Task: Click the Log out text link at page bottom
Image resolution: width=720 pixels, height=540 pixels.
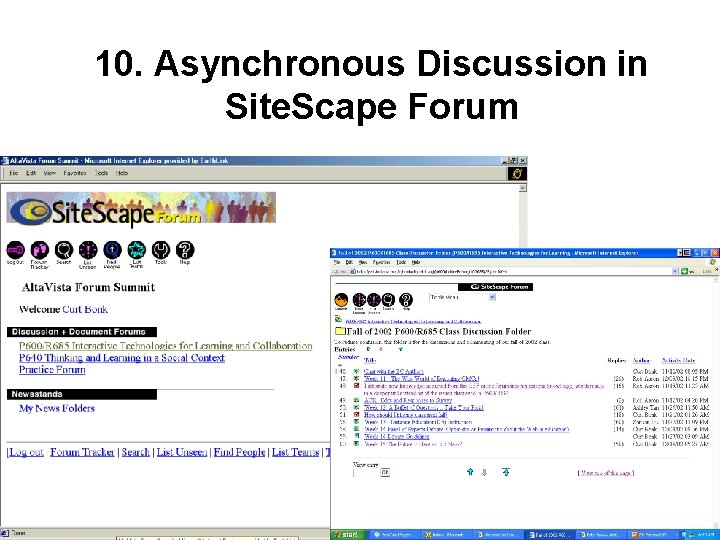Action: pyautogui.click(x=27, y=452)
